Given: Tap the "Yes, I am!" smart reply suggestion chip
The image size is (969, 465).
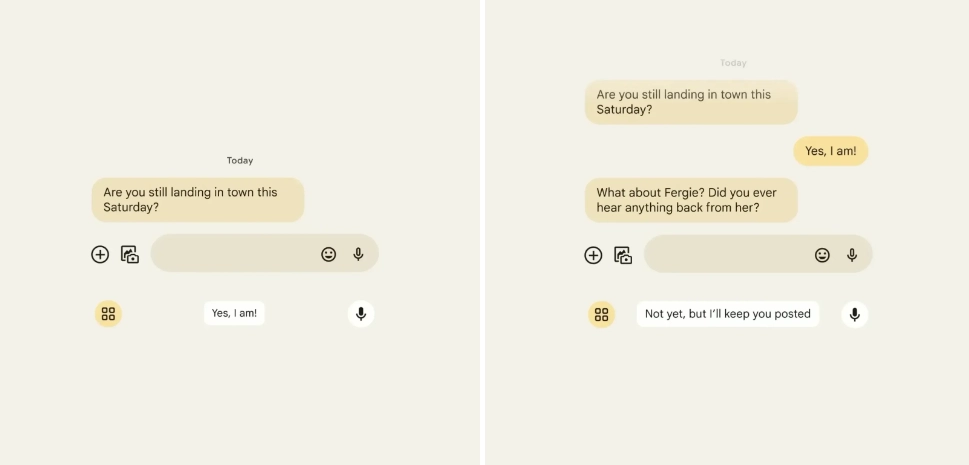Looking at the screenshot, I should [x=234, y=313].
